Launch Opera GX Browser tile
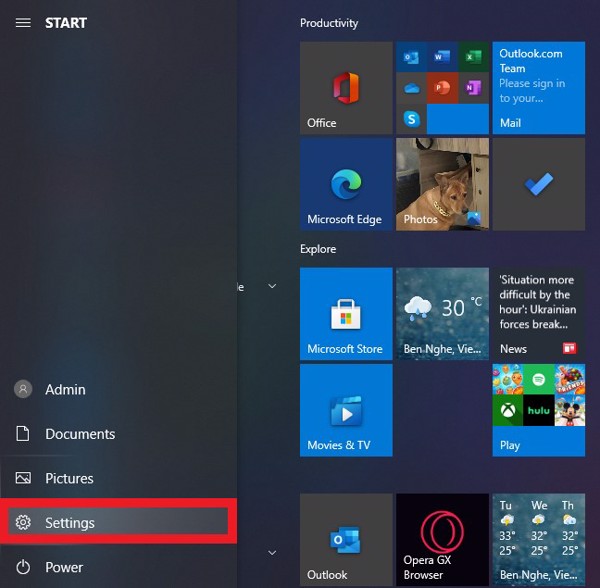The width and height of the screenshot is (600, 588). coord(442,539)
